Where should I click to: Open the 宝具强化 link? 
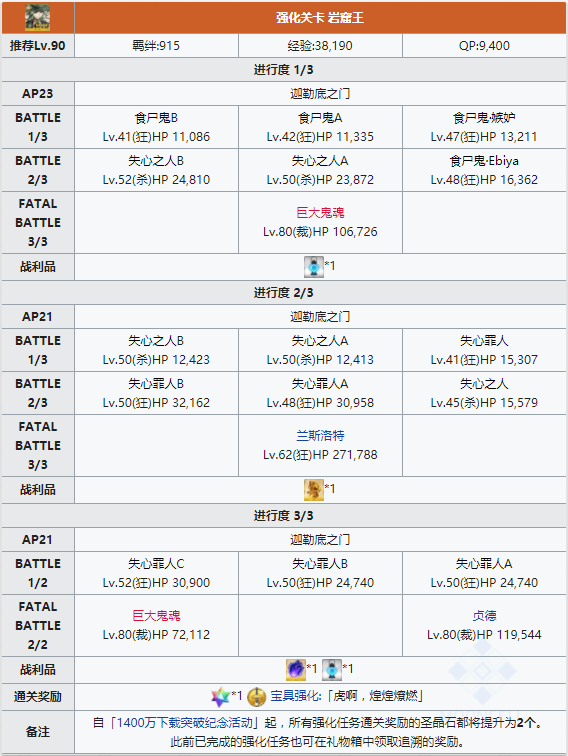295,696
